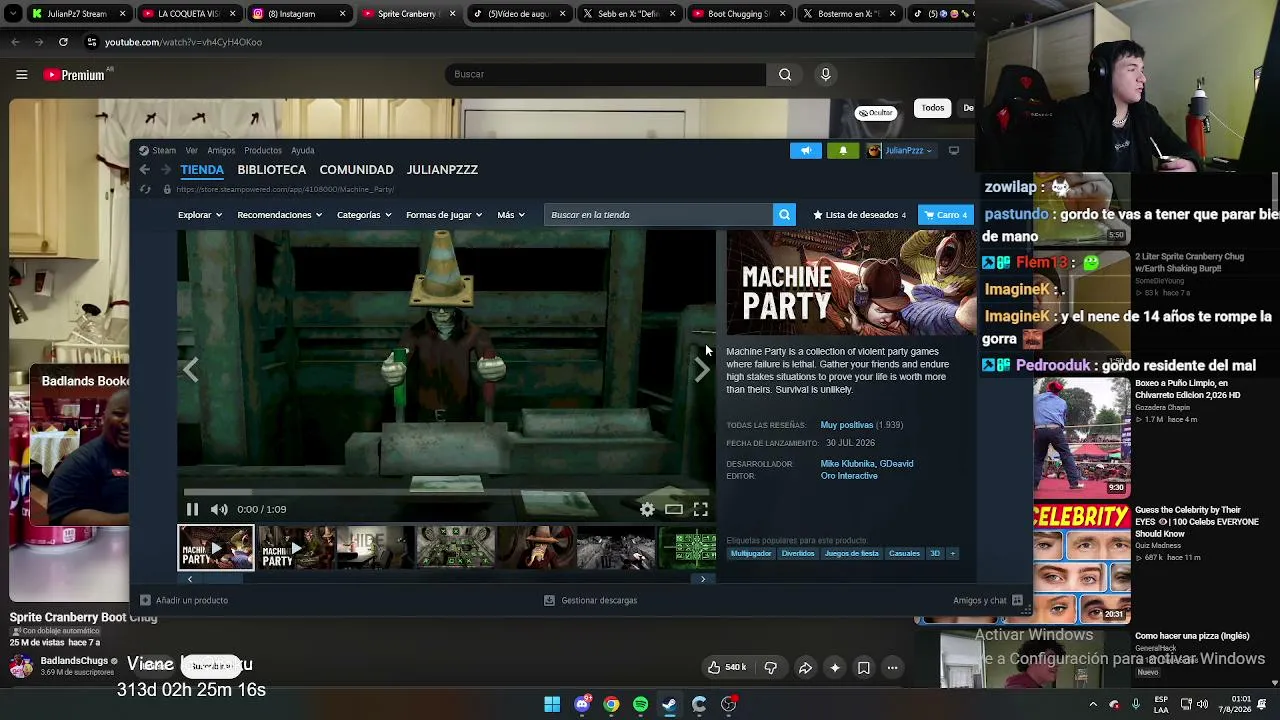The width and height of the screenshot is (1280, 720).
Task: Open Steam notifications bell
Action: tap(842, 151)
